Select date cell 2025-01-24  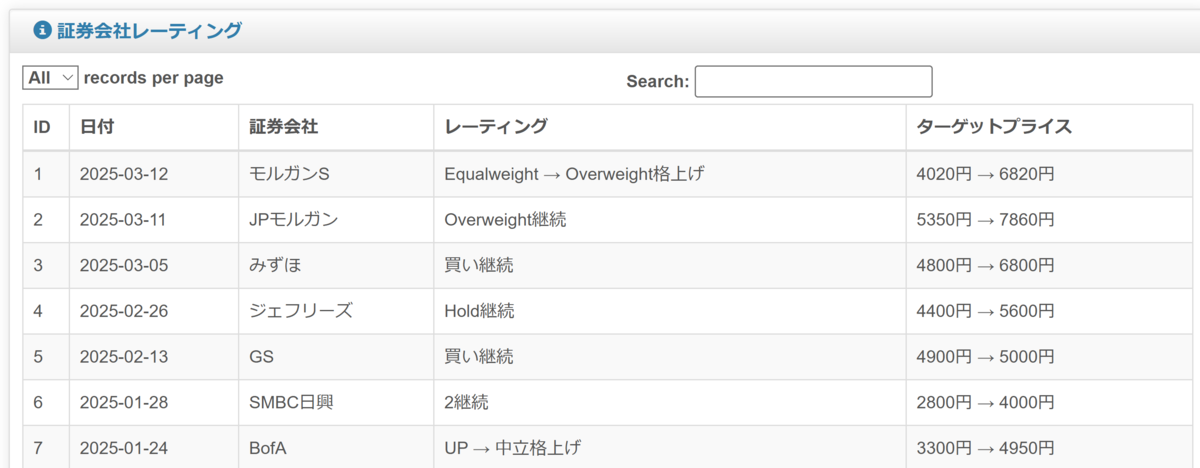[x=154, y=447]
